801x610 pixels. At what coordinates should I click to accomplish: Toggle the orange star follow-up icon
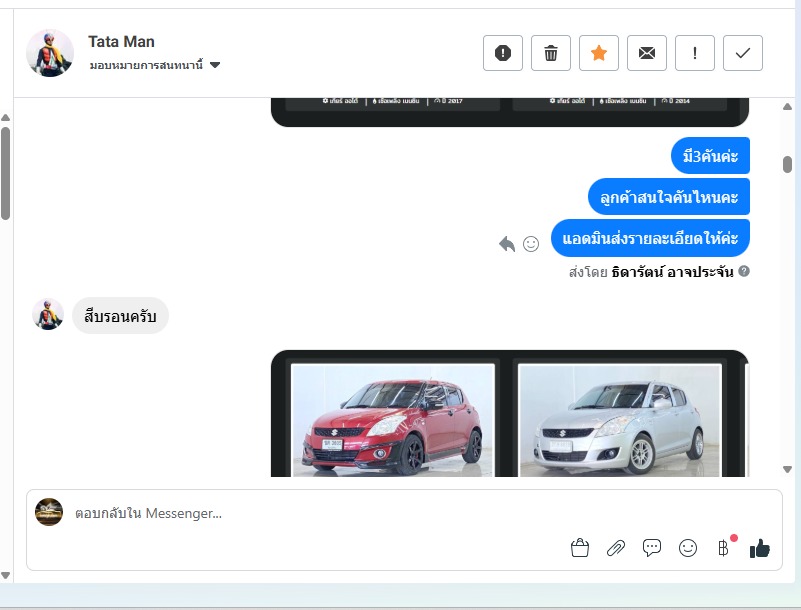coord(599,53)
